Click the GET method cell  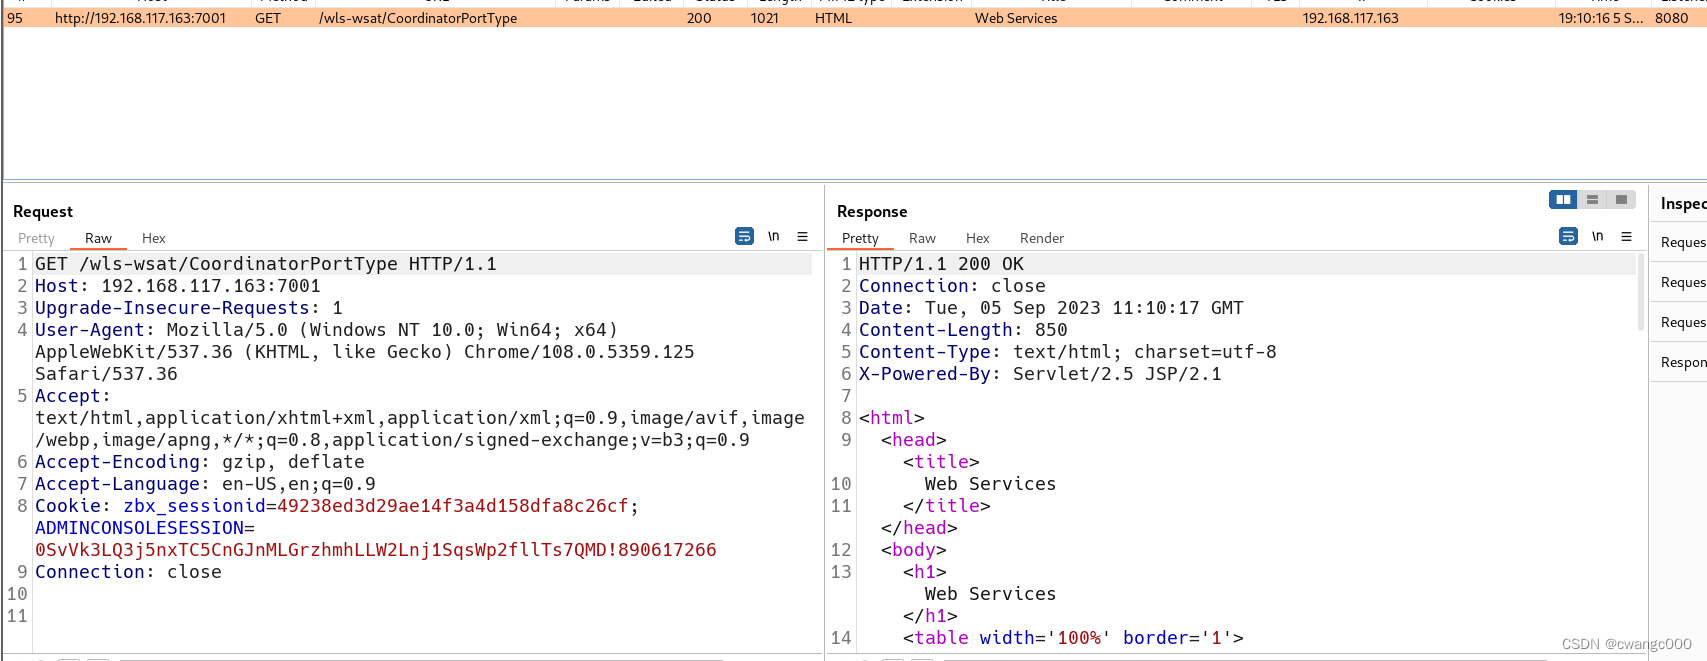(268, 18)
